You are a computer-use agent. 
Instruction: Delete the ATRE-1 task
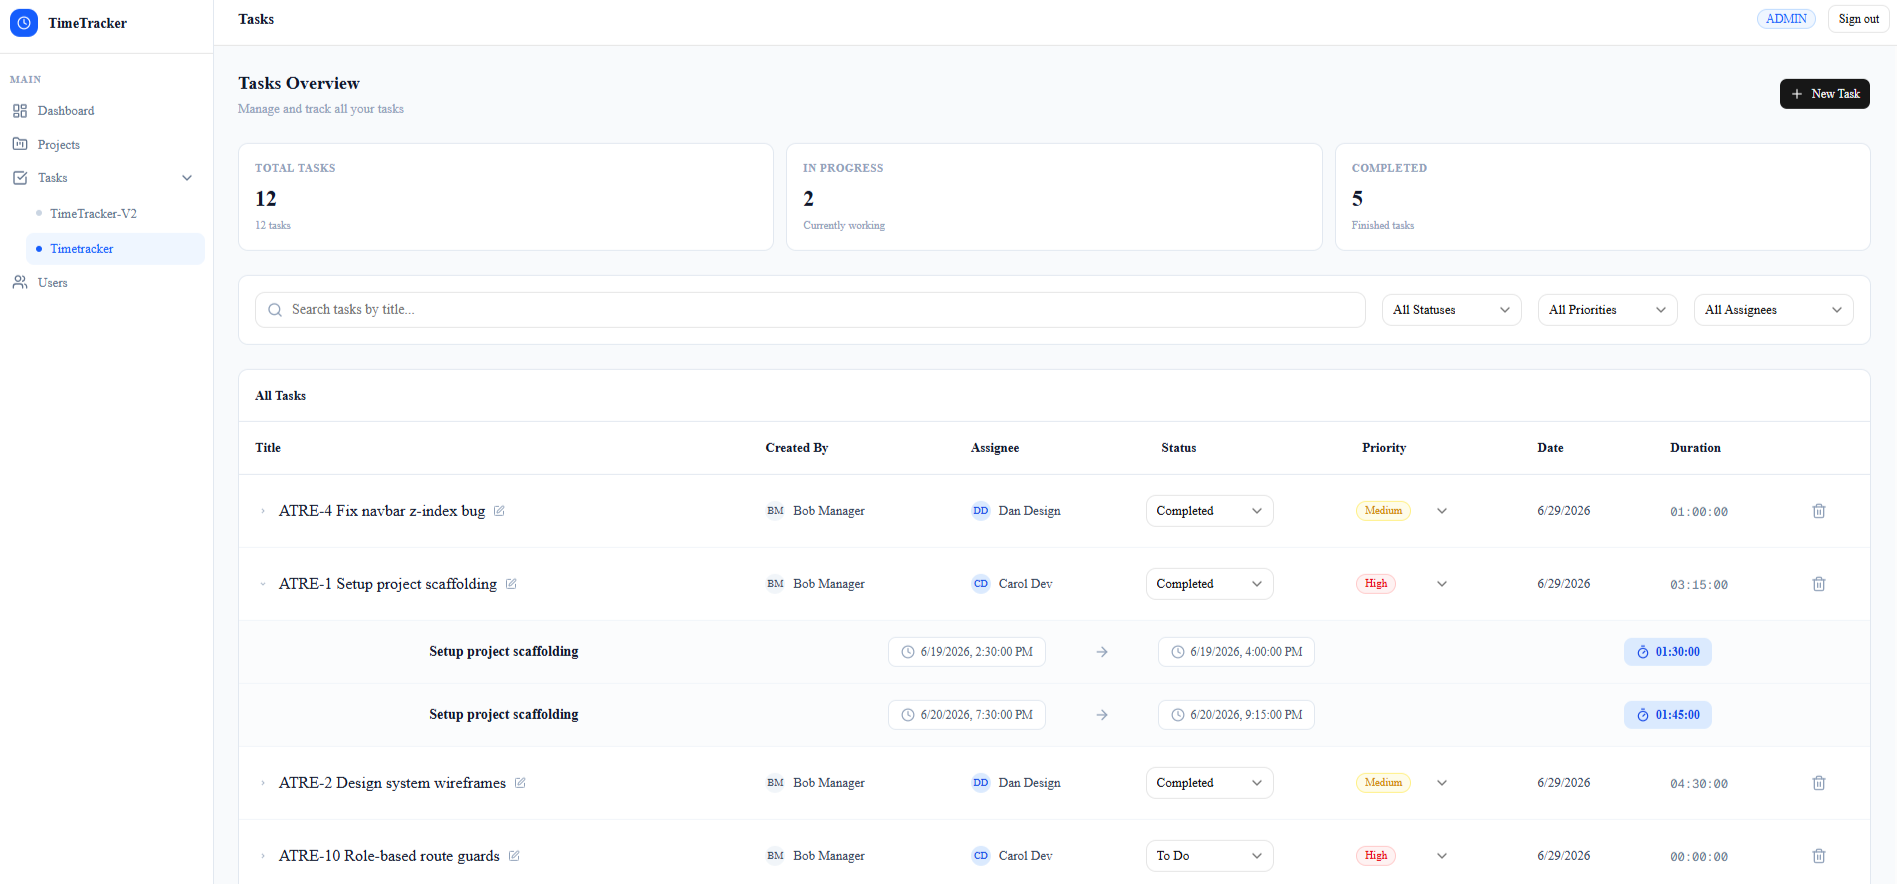tap(1819, 584)
